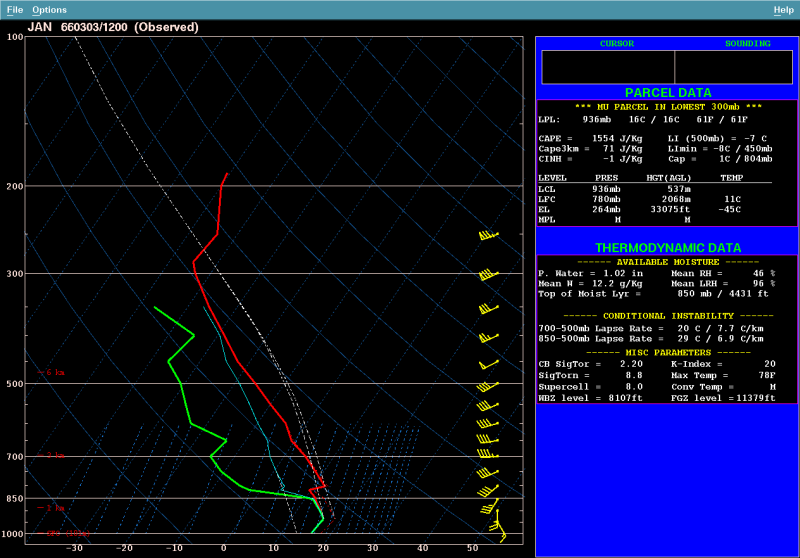Click the 'CURSOR' label

tap(617, 43)
